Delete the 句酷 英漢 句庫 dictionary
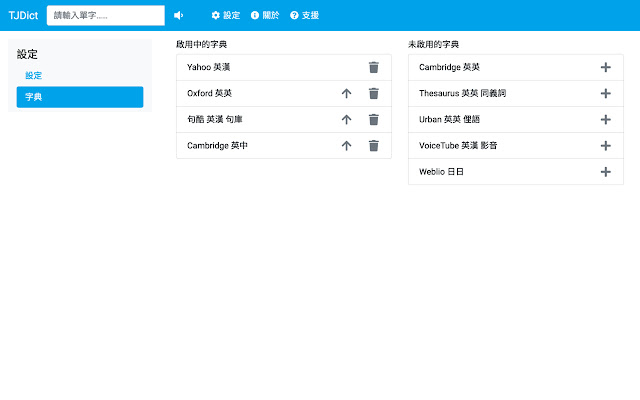 [x=373, y=119]
